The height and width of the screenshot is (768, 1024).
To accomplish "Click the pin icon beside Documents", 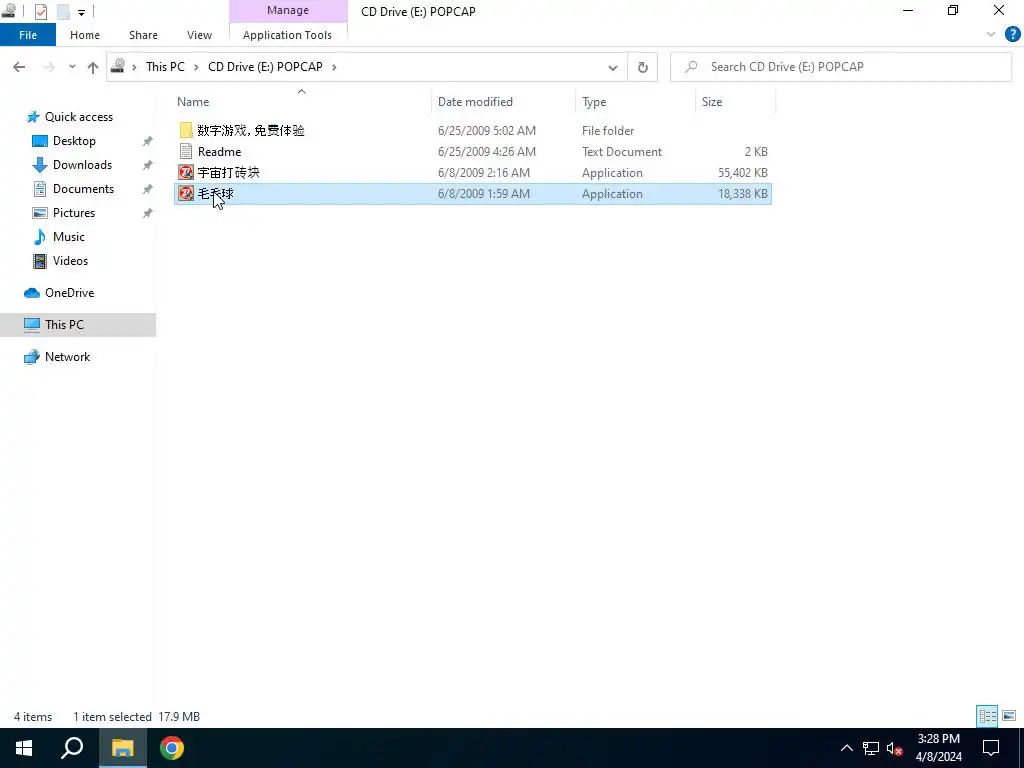I will [148, 189].
